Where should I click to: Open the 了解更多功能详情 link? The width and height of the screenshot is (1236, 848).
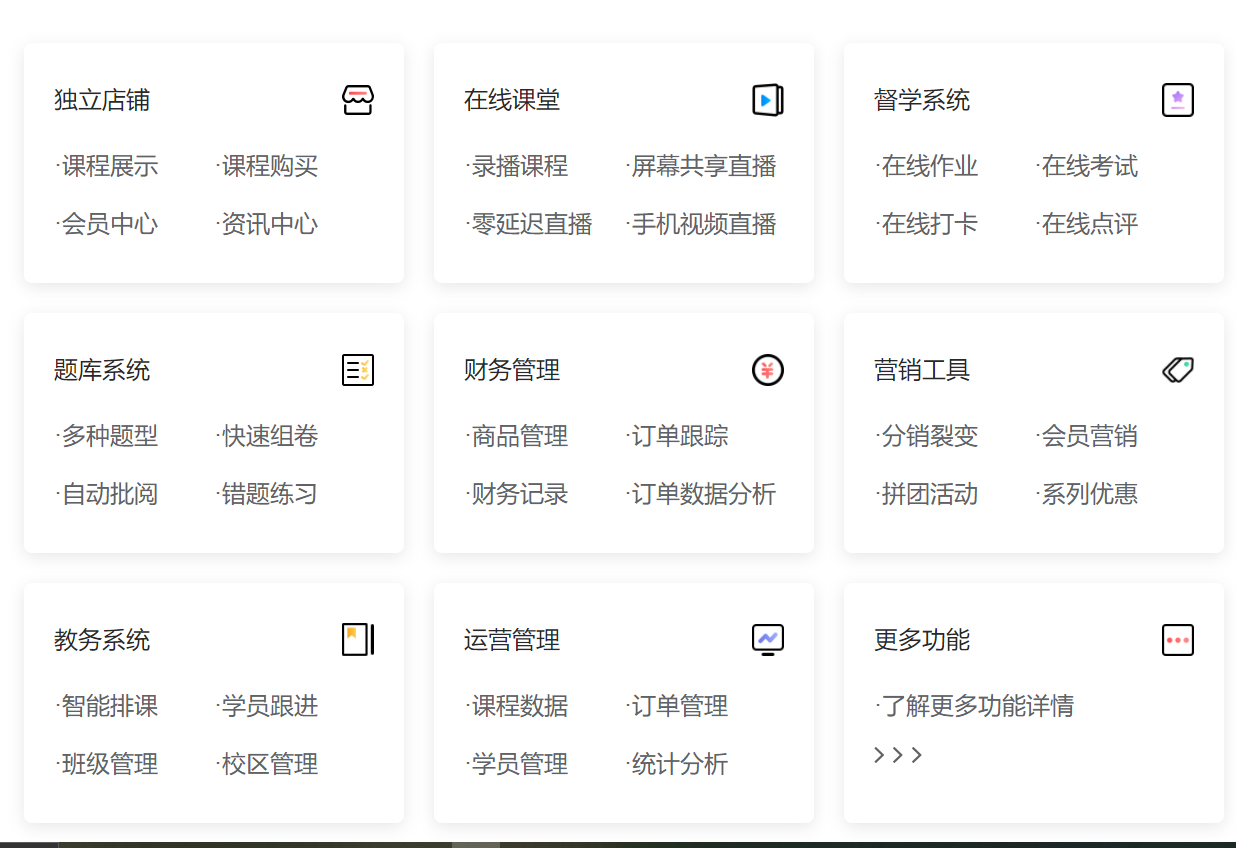(x=975, y=706)
